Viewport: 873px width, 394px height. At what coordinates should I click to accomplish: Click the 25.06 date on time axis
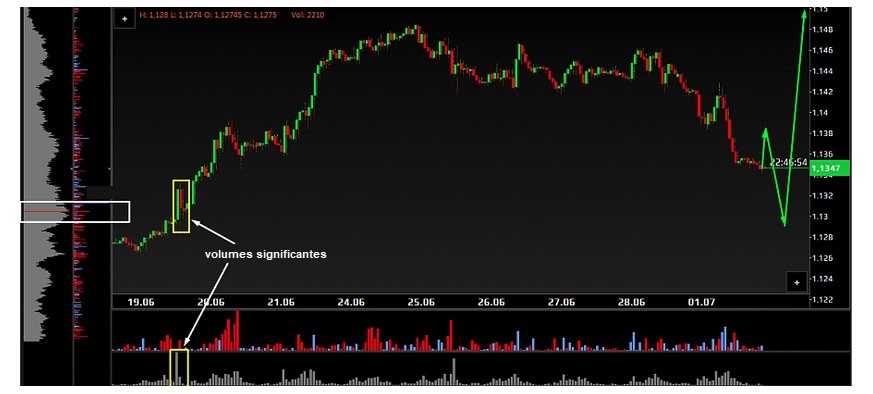click(x=421, y=302)
